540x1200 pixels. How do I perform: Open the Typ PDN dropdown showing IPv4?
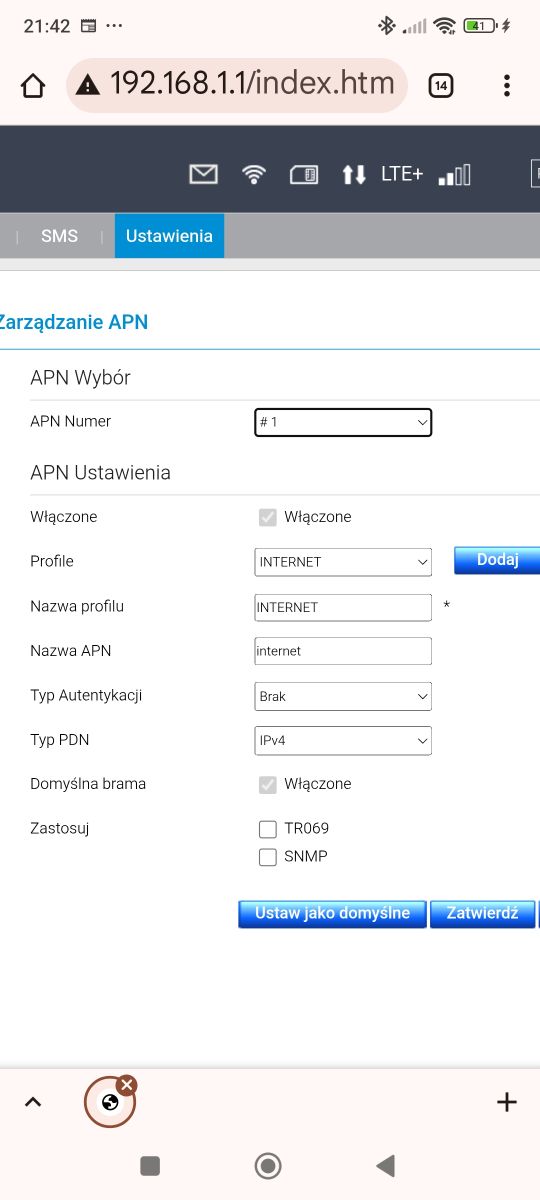(x=343, y=741)
